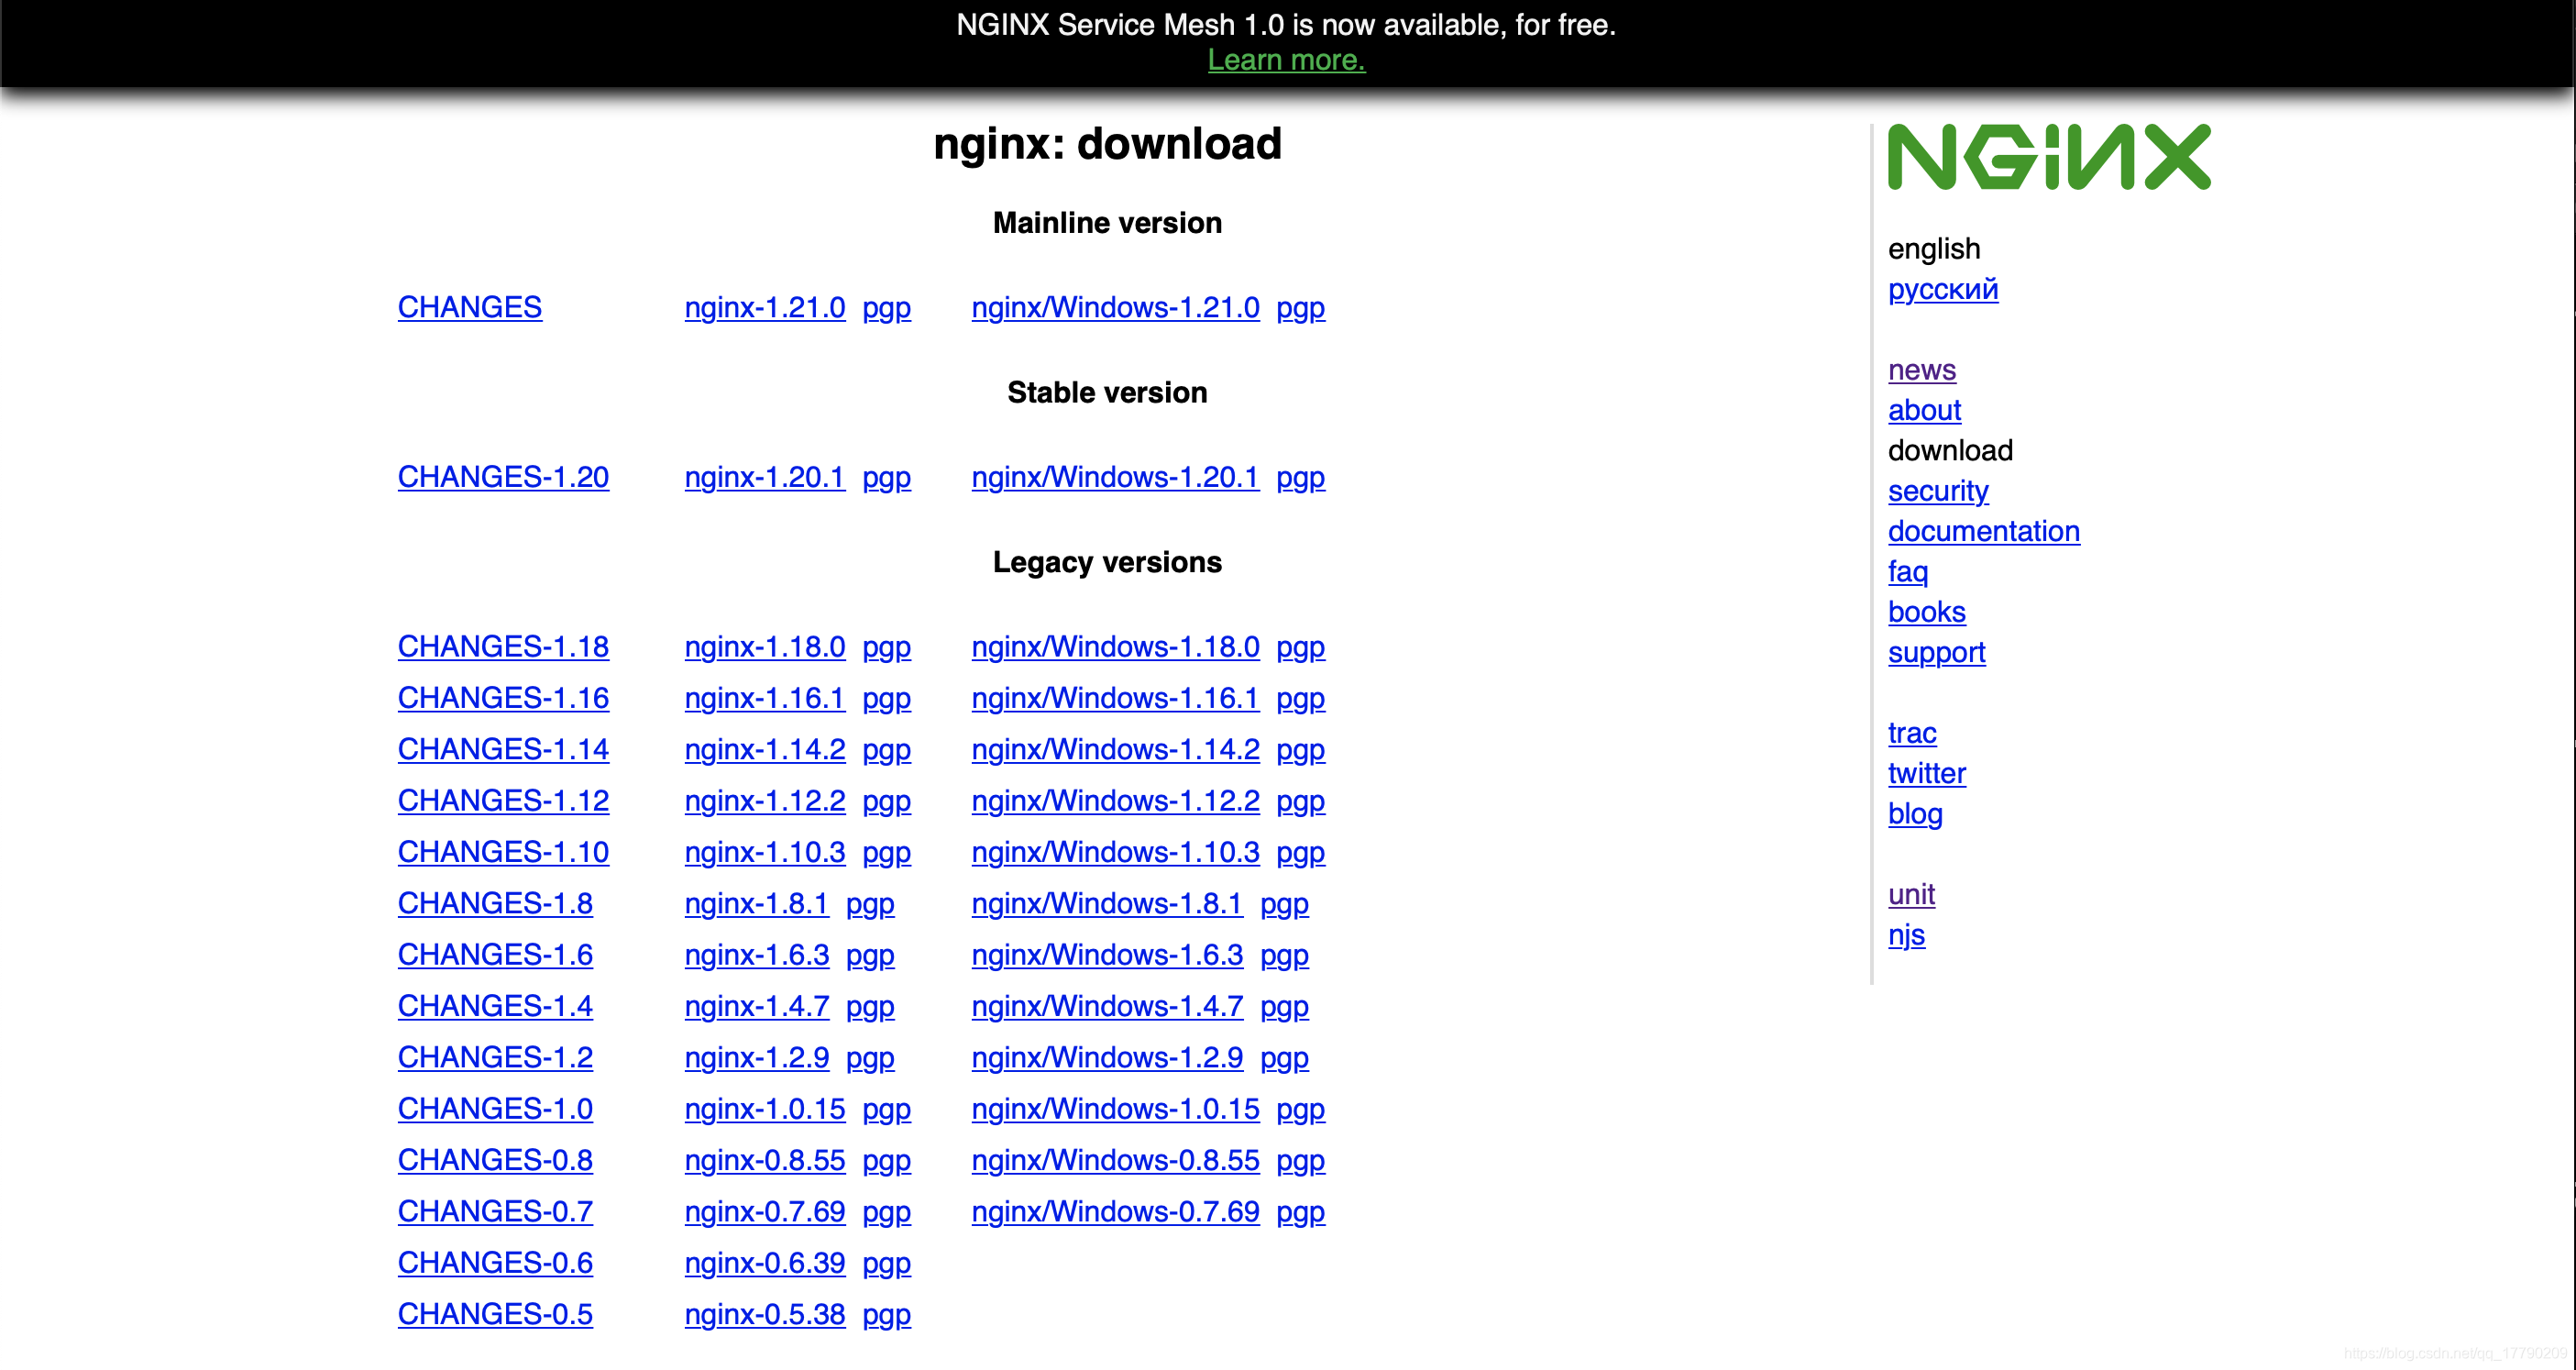Download nginx/Windows-1.14.2
The image size is (2576, 1370).
click(1115, 749)
